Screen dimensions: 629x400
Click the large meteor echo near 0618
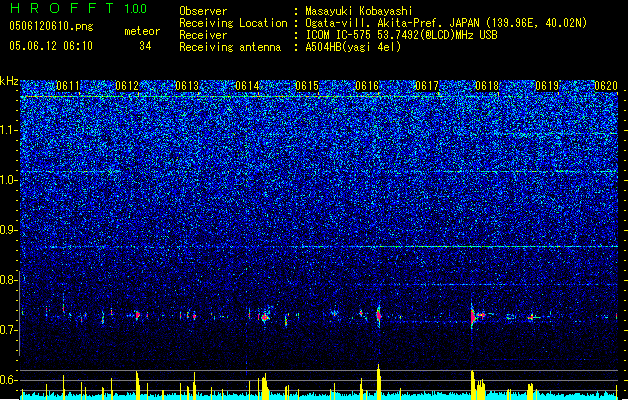[x=473, y=317]
